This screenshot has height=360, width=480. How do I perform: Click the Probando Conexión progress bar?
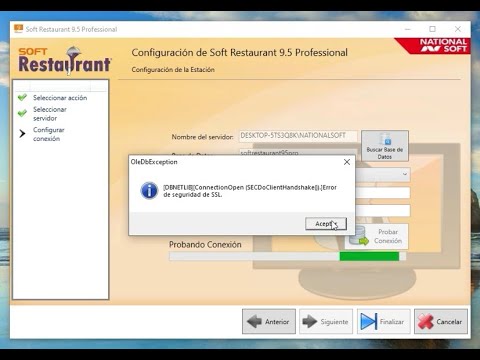[x=287, y=256]
